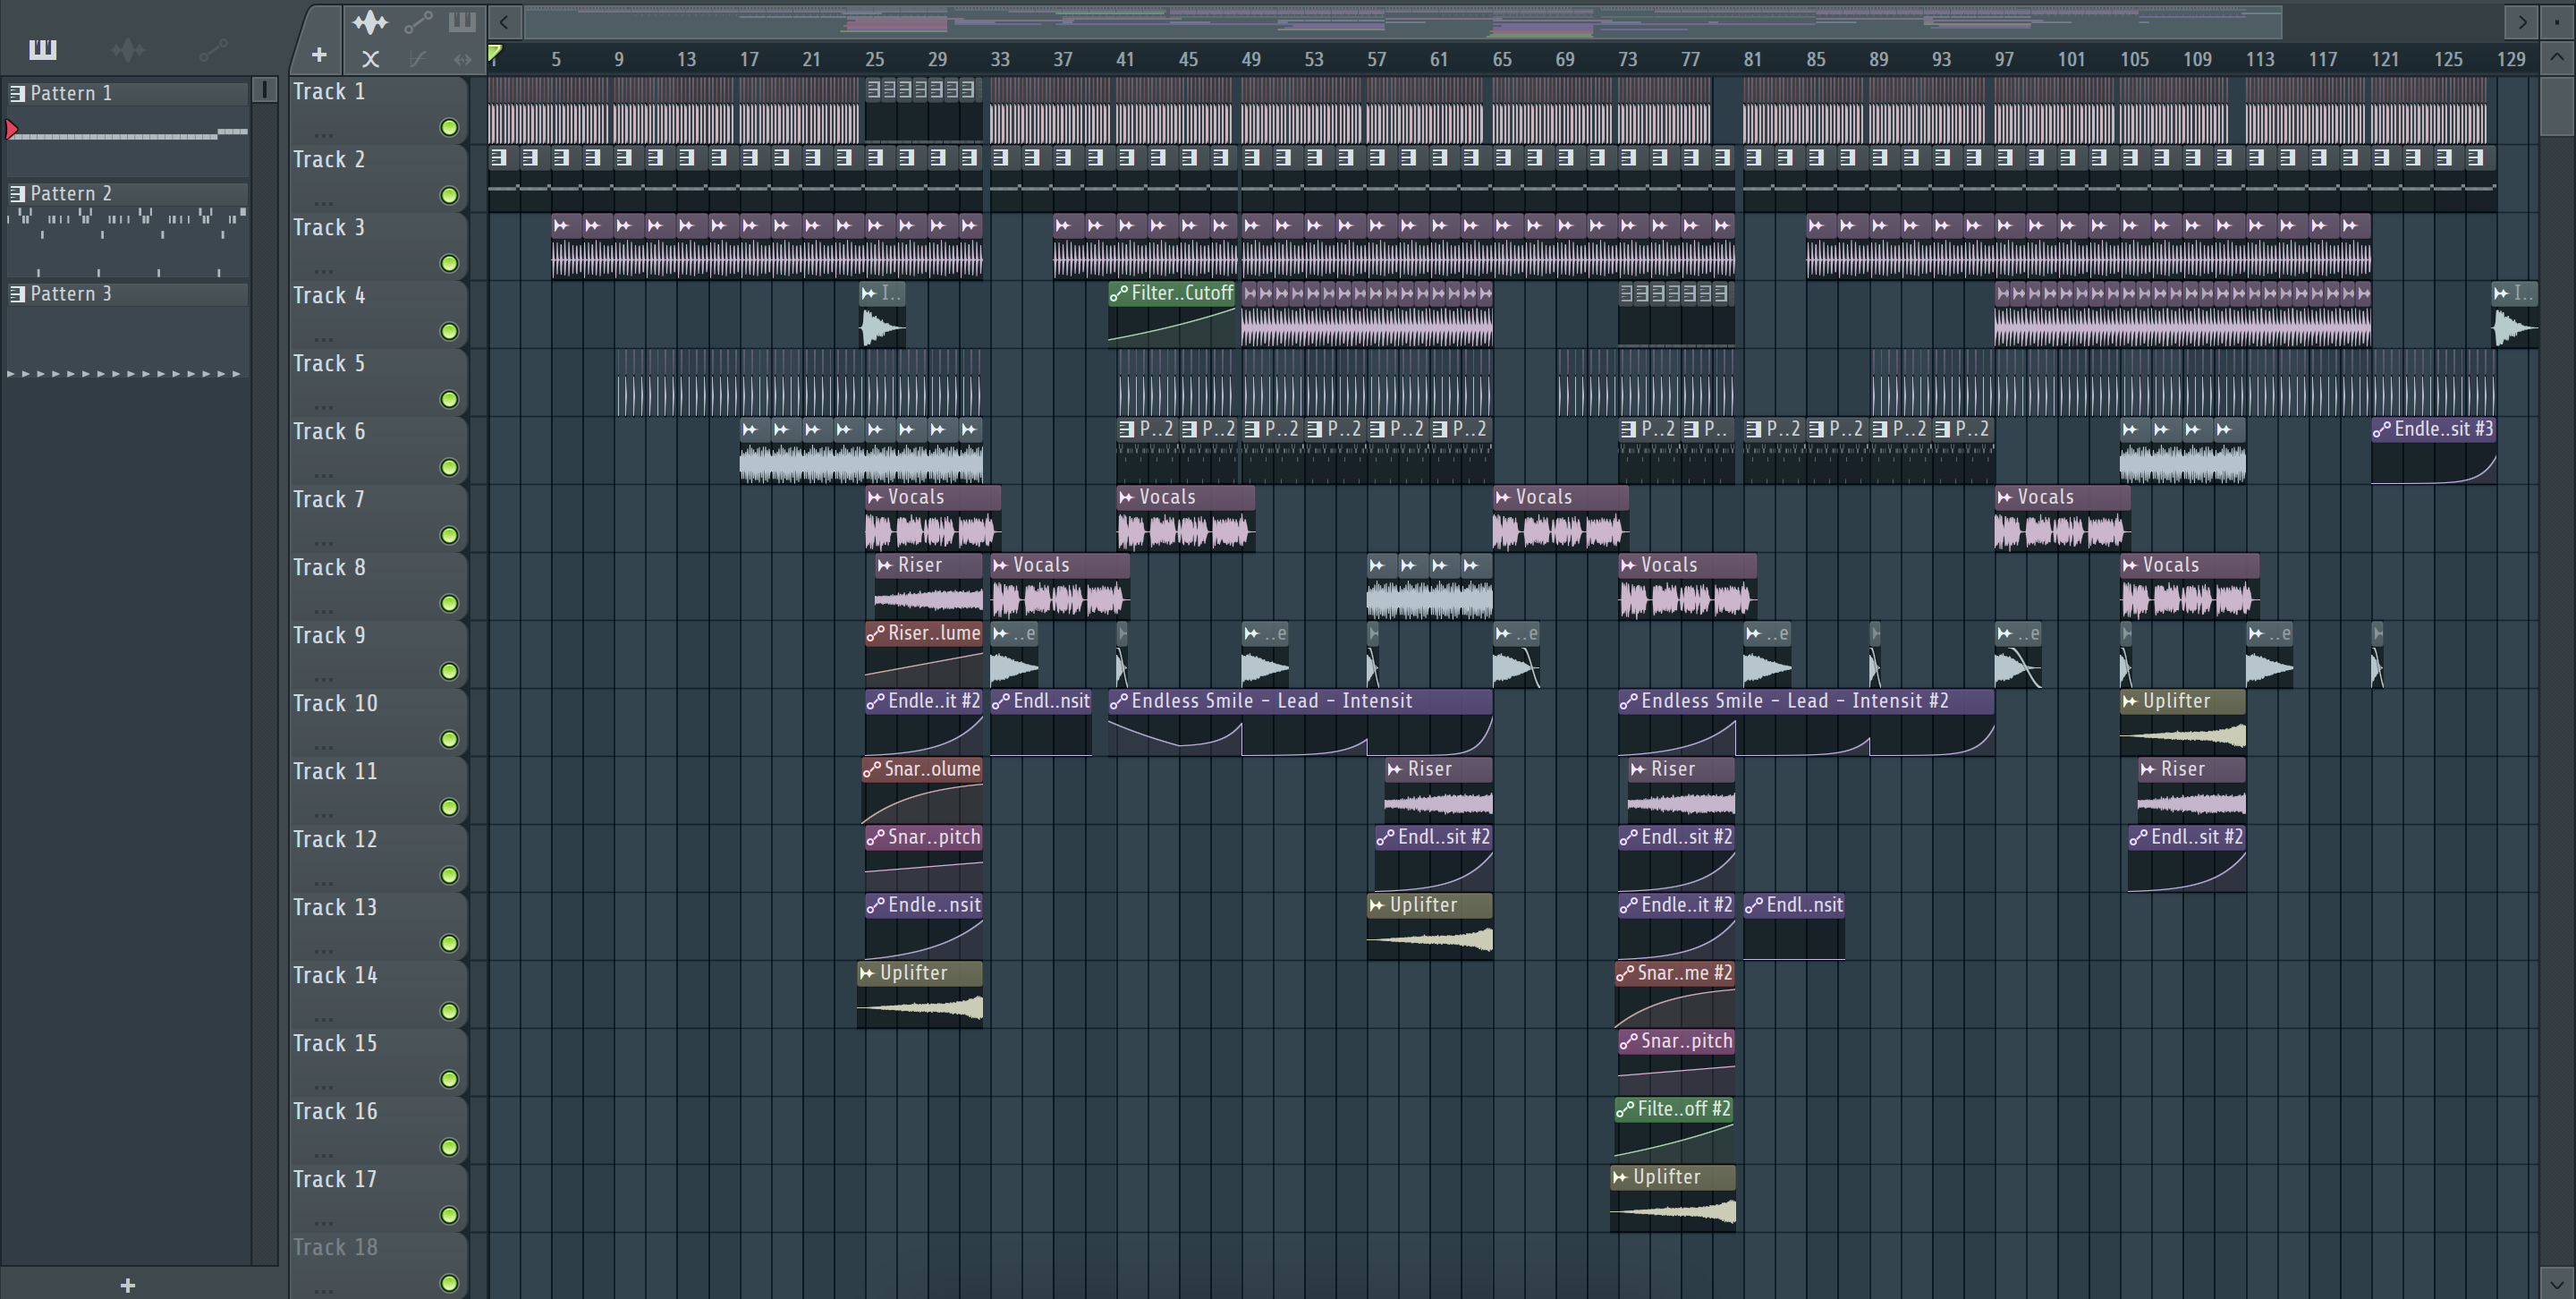This screenshot has width=2576, height=1299.
Task: Select the Track 17 header label
Action: point(335,1180)
